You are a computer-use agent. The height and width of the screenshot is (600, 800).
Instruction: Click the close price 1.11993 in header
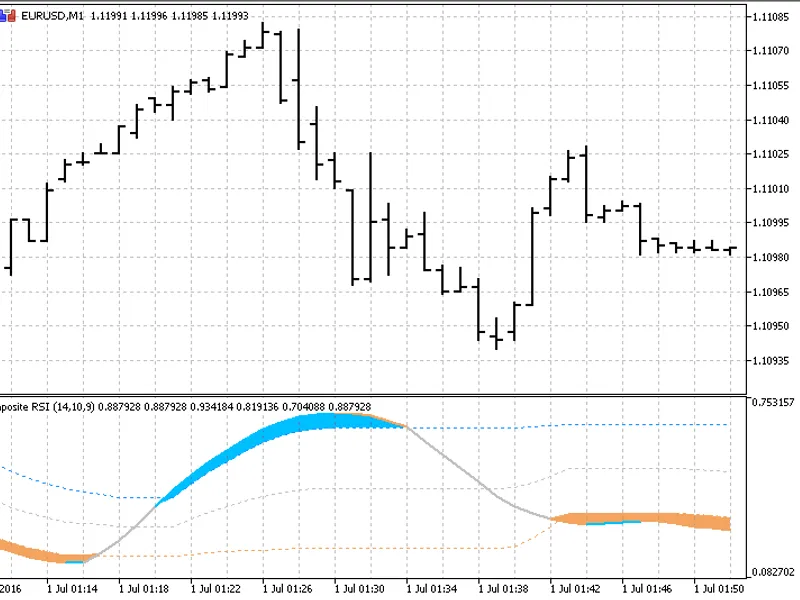tap(230, 16)
